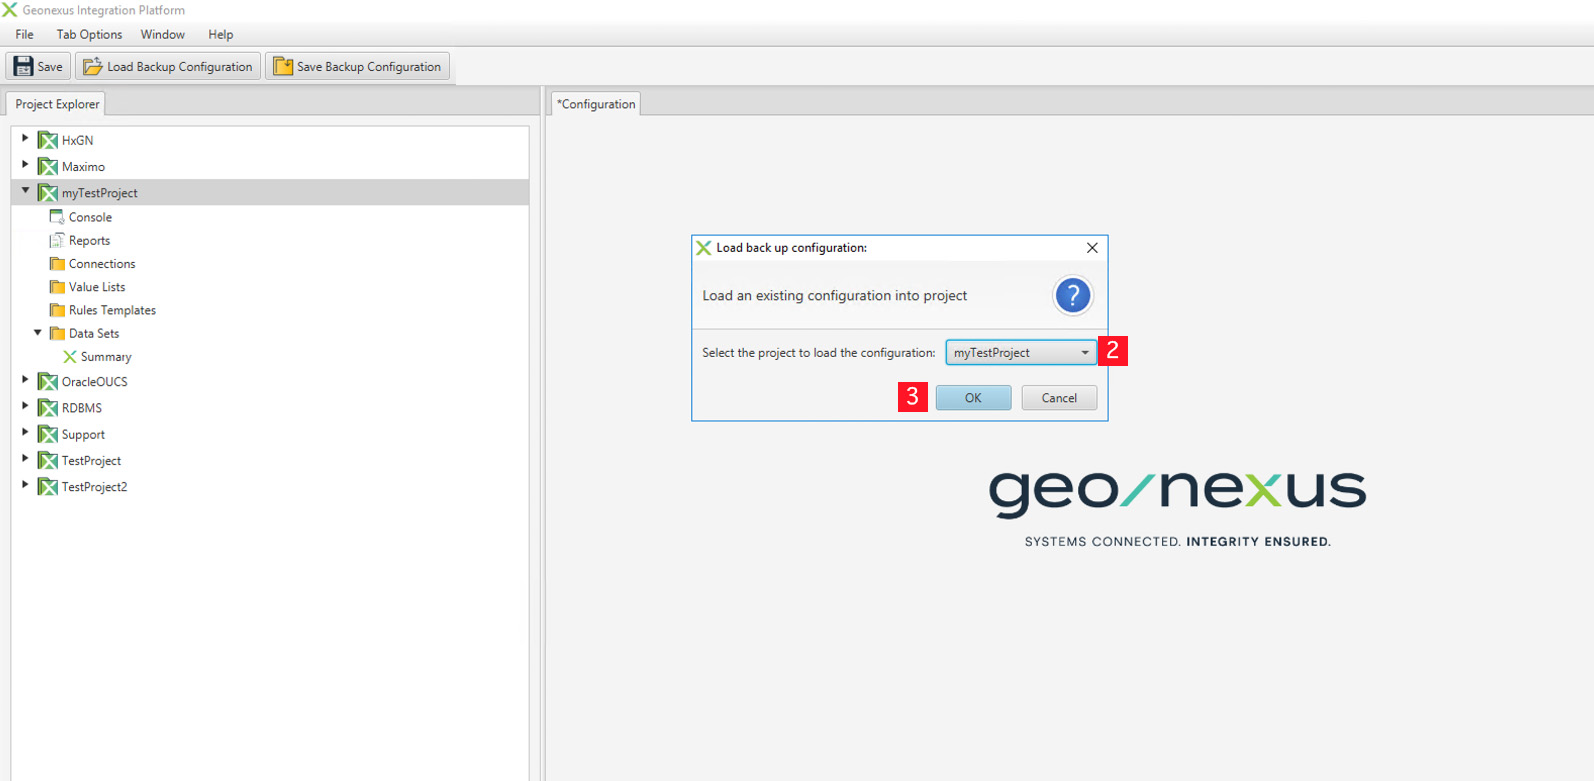Click the TestProject2 project icon
1594x781 pixels.
tap(47, 486)
